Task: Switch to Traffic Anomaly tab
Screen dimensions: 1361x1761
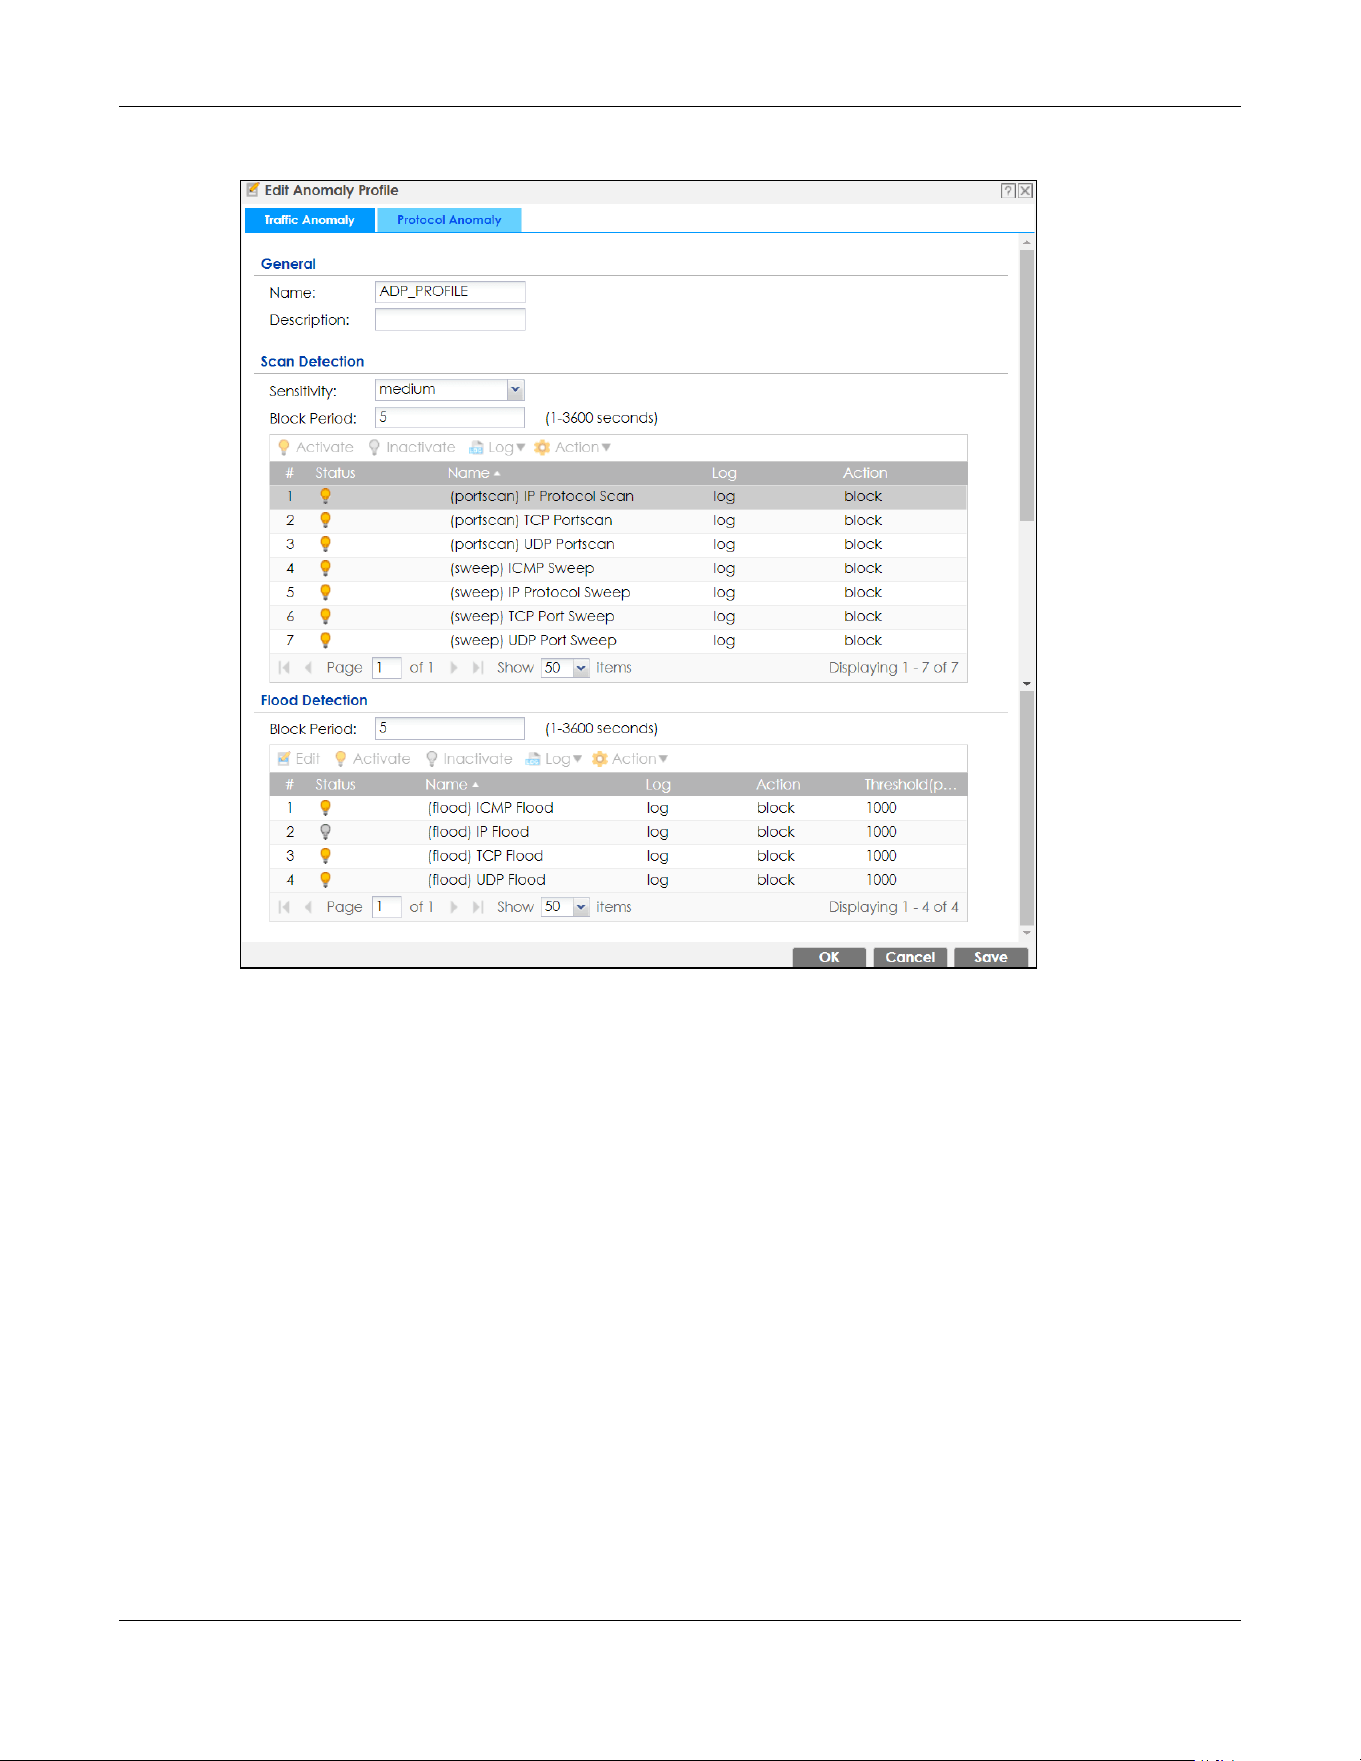Action: (309, 220)
